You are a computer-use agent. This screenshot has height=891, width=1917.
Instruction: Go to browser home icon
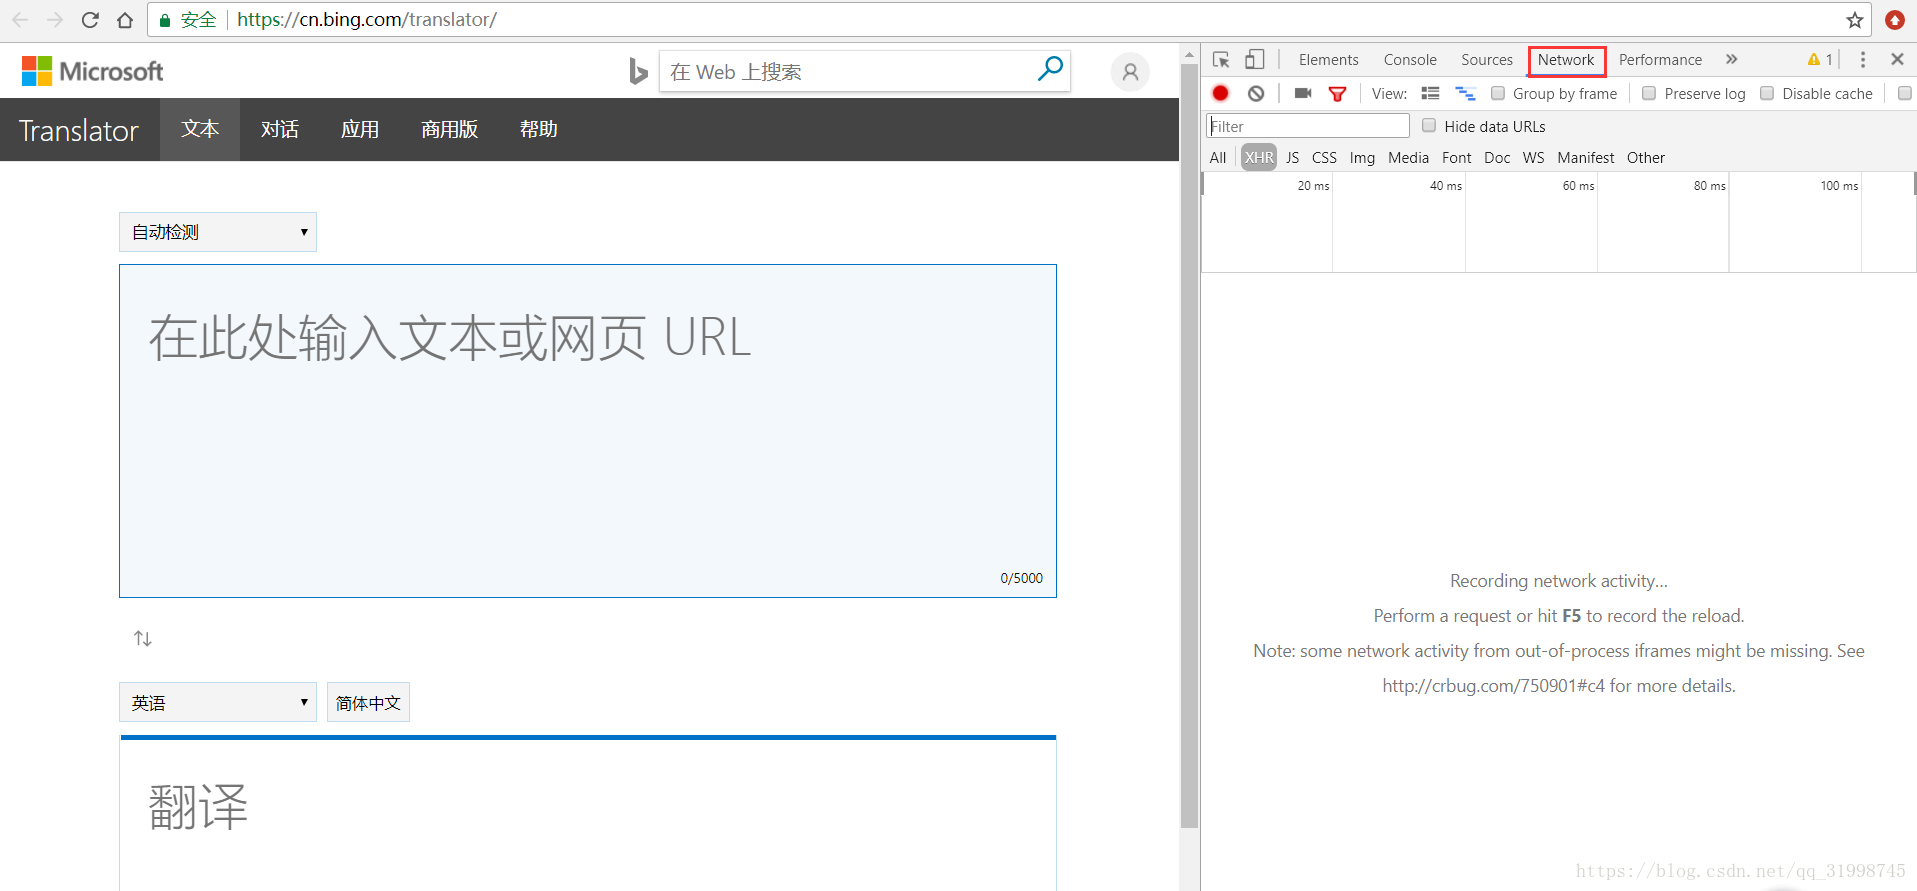[x=125, y=20]
